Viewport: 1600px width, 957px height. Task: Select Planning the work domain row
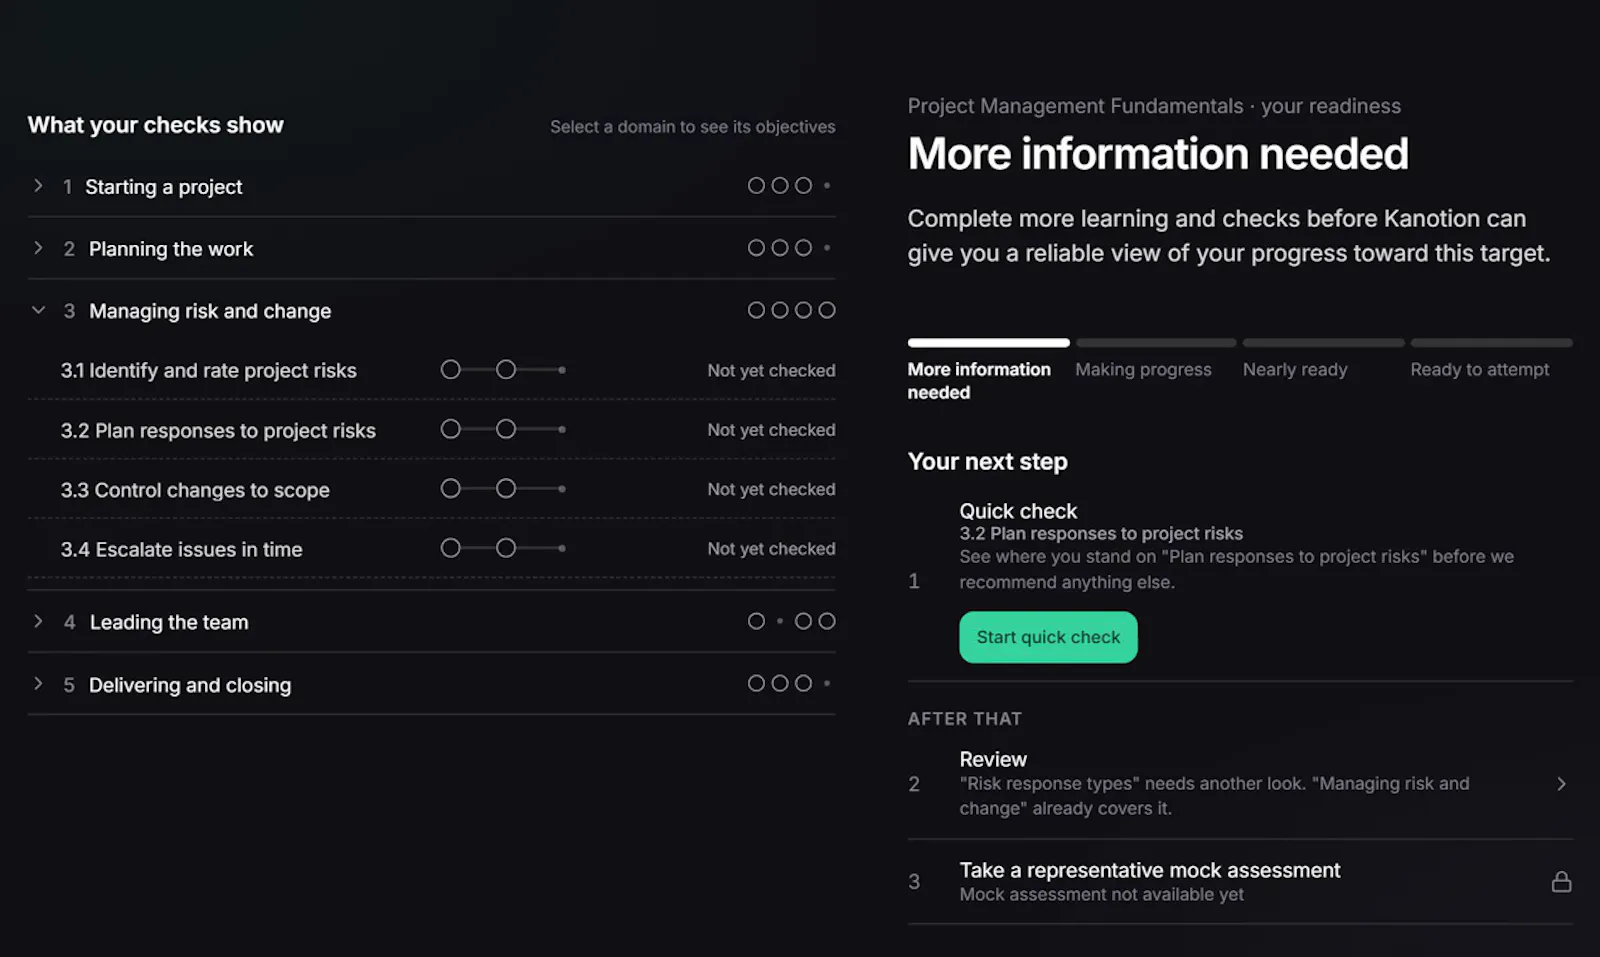[432, 248]
